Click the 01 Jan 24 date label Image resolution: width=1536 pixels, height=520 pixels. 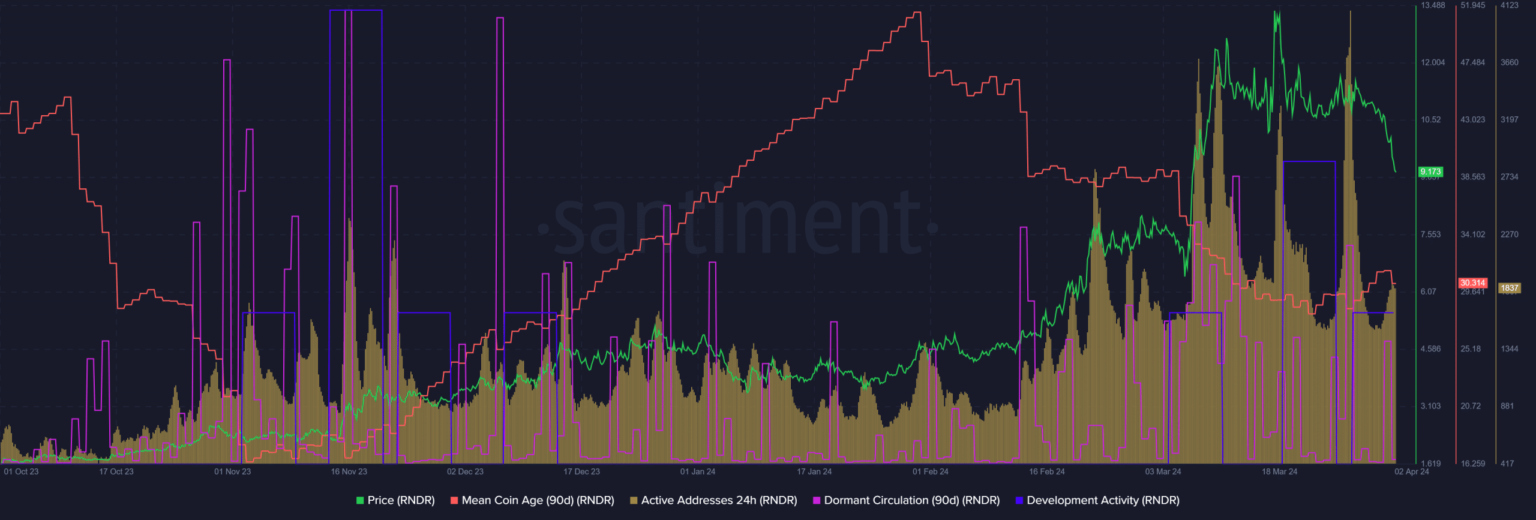tap(697, 470)
